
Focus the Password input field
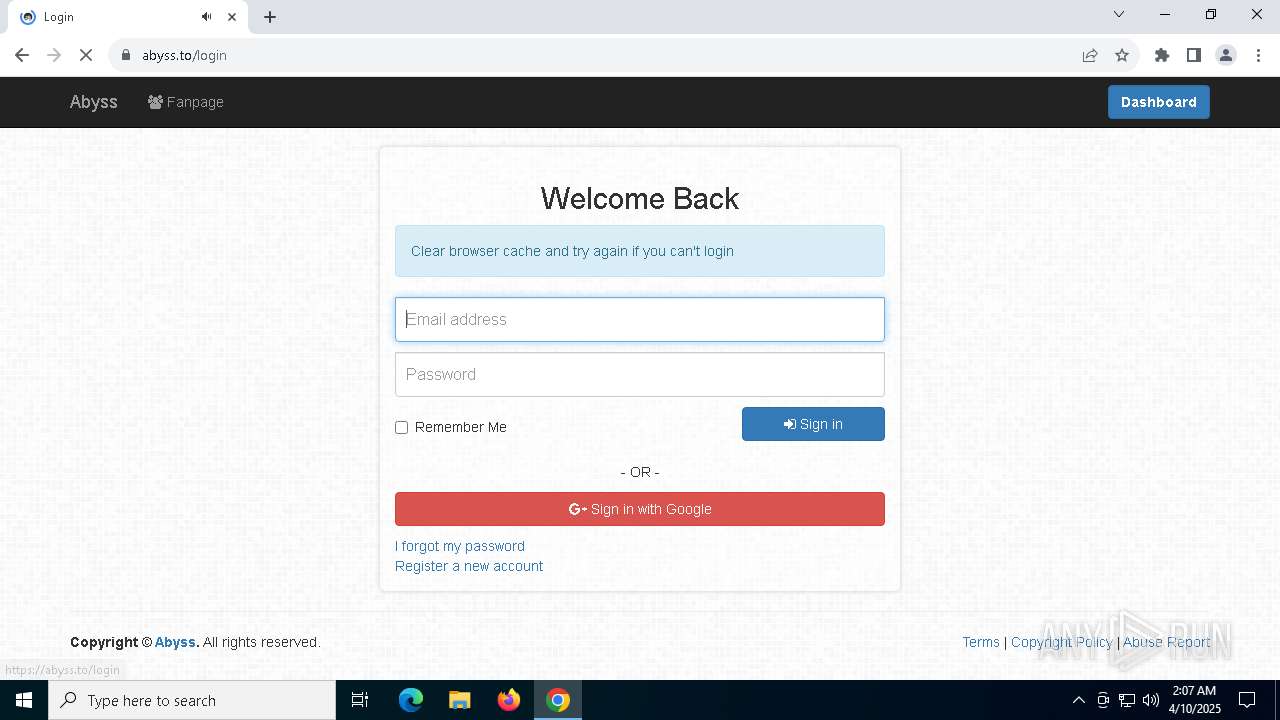[x=640, y=374]
